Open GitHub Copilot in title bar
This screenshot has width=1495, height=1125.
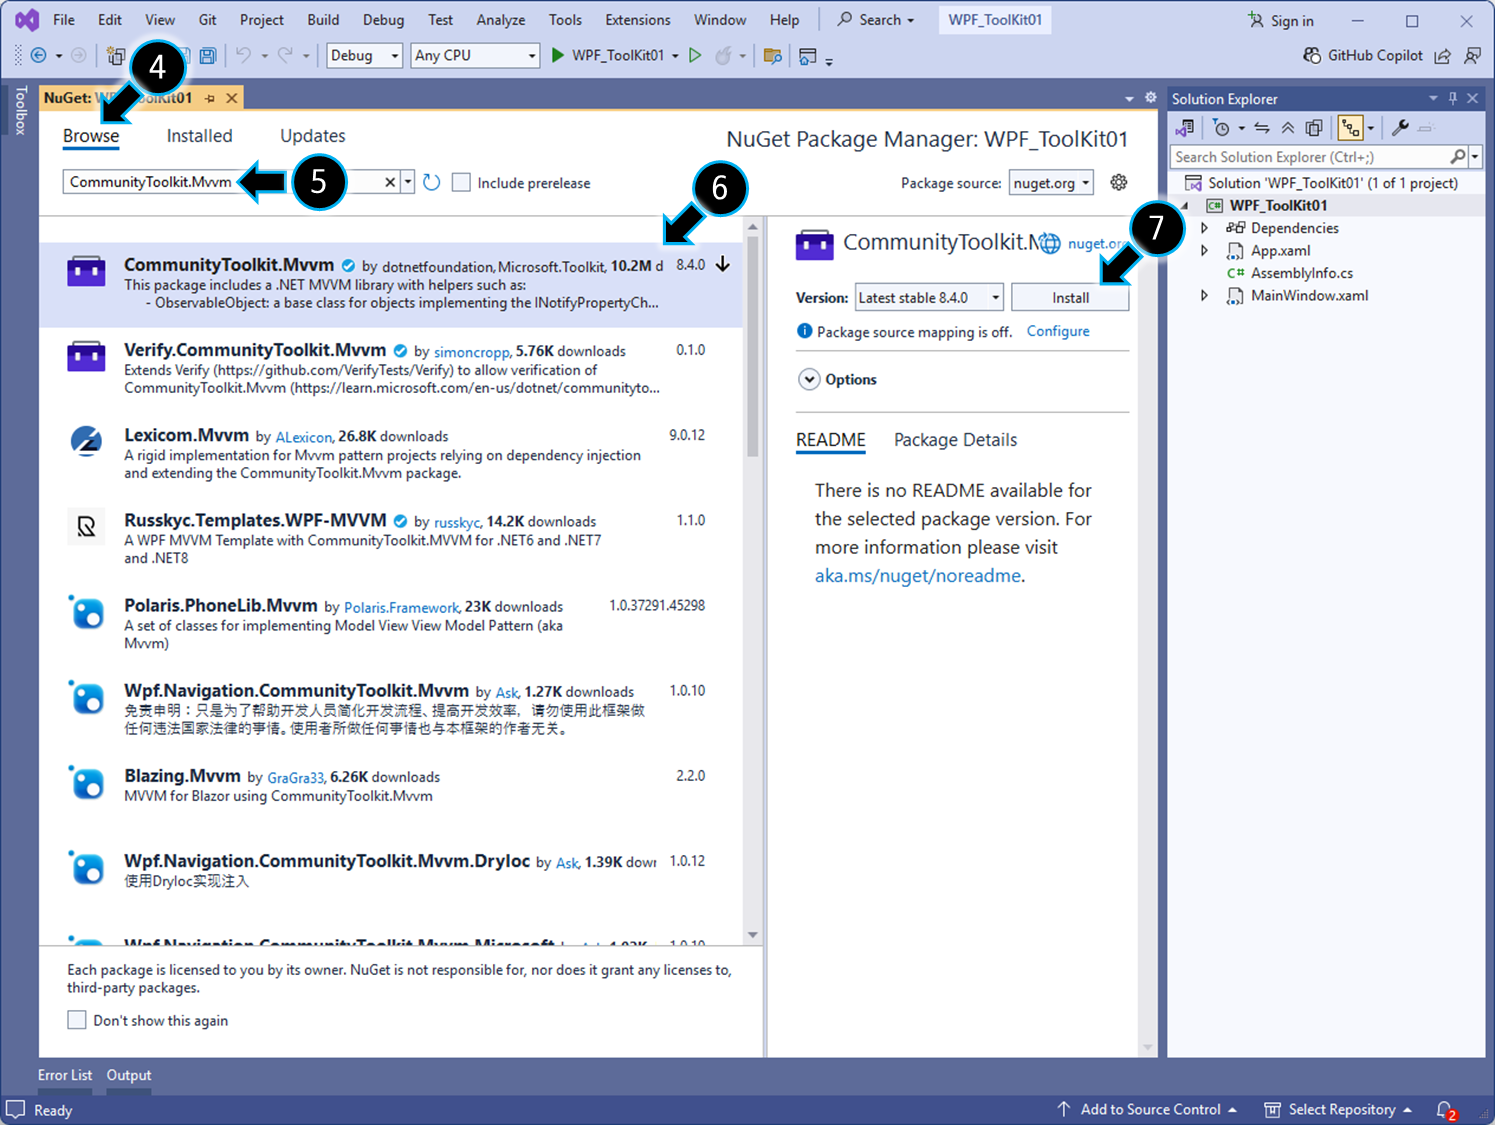point(1363,56)
